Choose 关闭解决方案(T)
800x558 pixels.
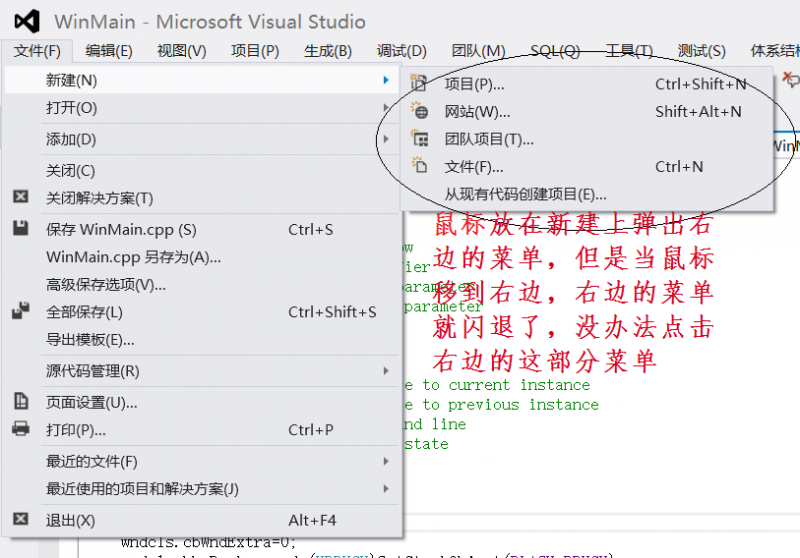tap(201, 198)
